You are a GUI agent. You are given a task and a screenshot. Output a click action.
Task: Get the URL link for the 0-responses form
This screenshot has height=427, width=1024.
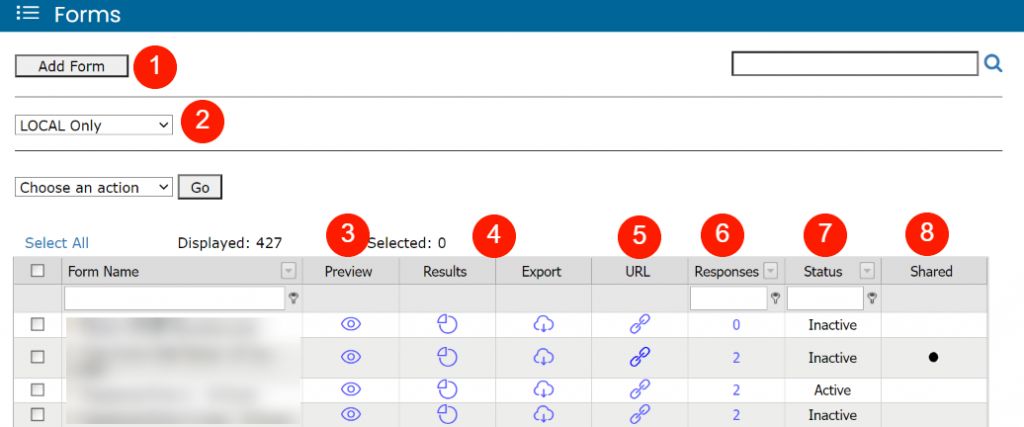pos(640,324)
